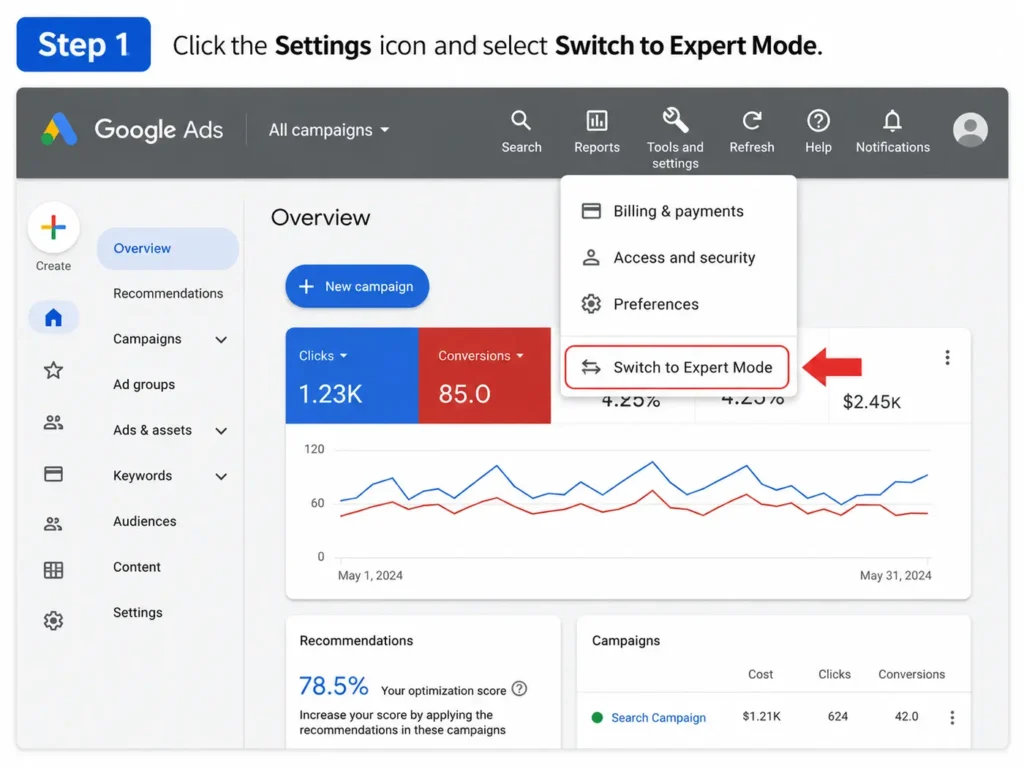This screenshot has width=1024, height=768.
Task: Open the Help icon
Action: tap(818, 121)
